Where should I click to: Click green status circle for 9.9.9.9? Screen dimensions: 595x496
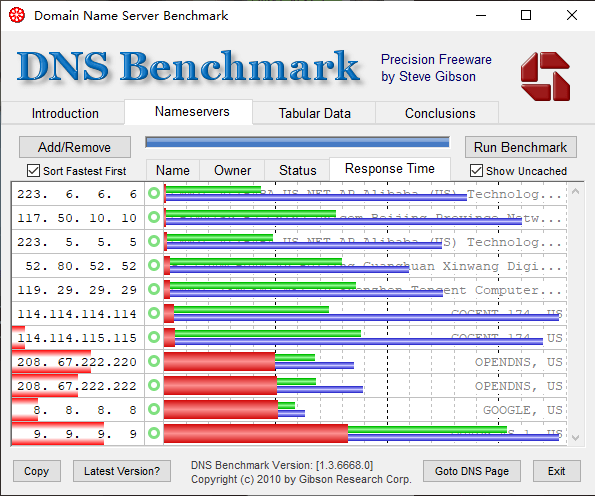coord(154,433)
